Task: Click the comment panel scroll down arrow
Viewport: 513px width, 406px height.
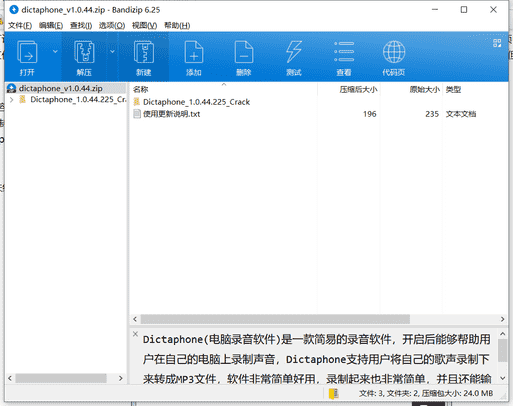Action: (x=502, y=378)
